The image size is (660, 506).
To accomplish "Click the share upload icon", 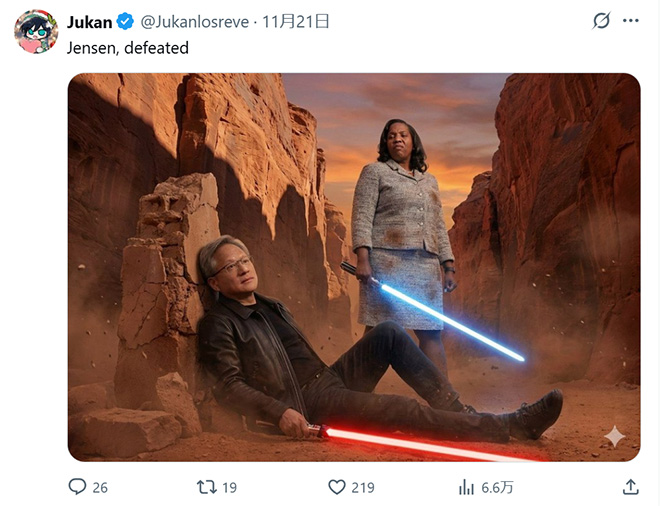I will click(x=630, y=487).
